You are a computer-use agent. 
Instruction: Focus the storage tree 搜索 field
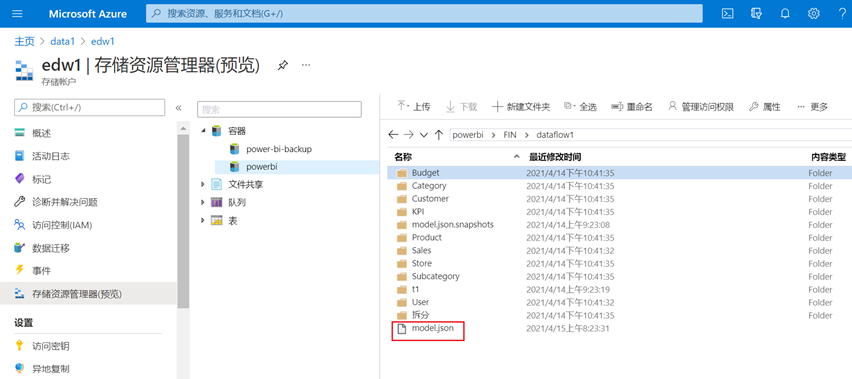[x=279, y=109]
